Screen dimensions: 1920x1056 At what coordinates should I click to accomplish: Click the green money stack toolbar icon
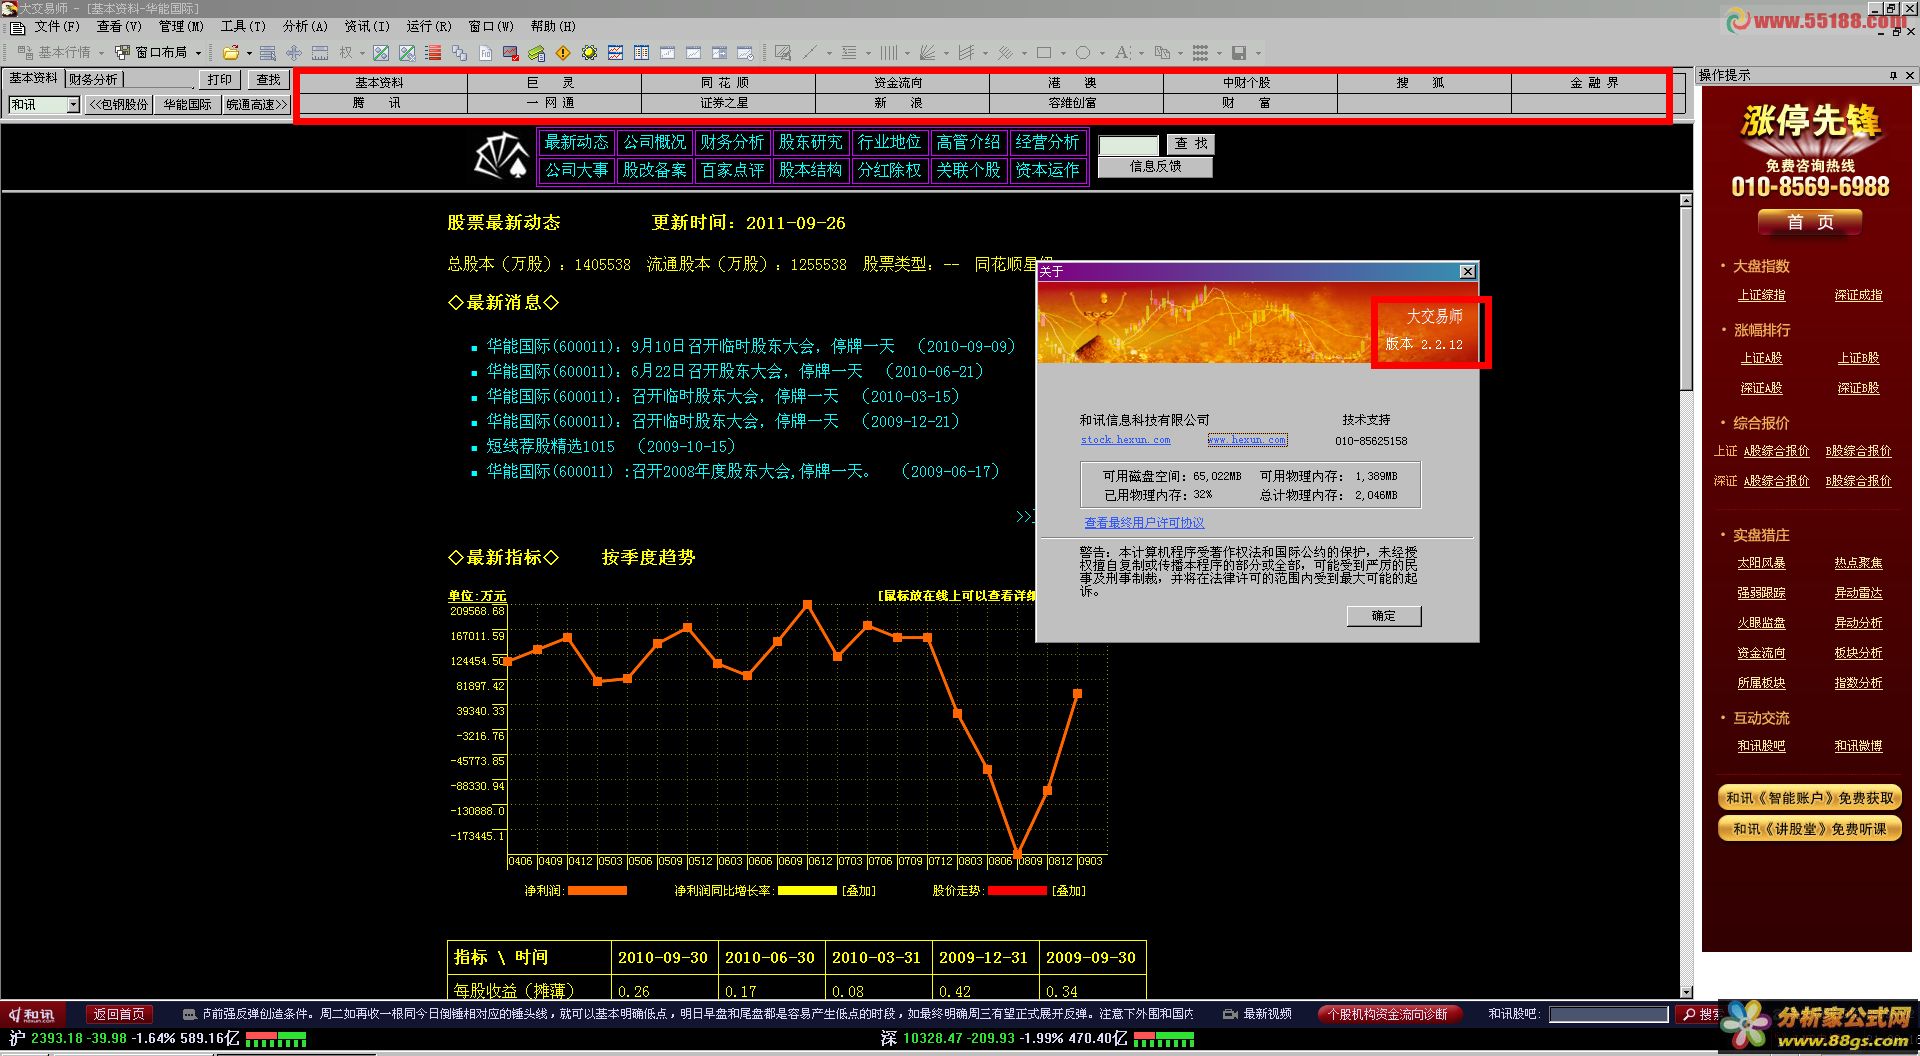point(536,52)
